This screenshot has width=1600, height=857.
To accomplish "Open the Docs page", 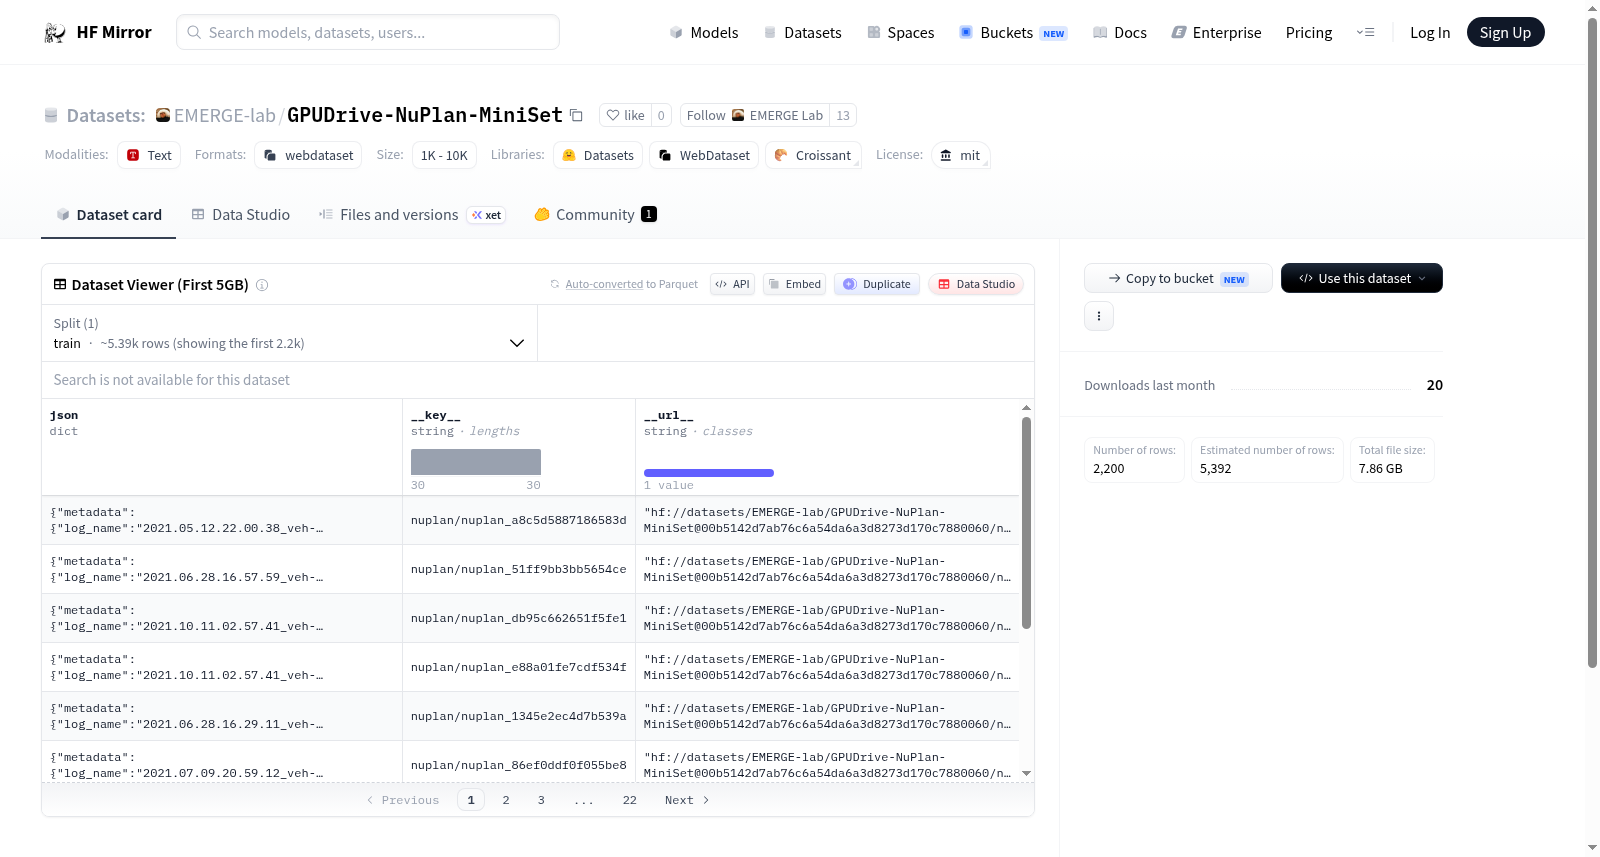I will pyautogui.click(x=1119, y=33).
